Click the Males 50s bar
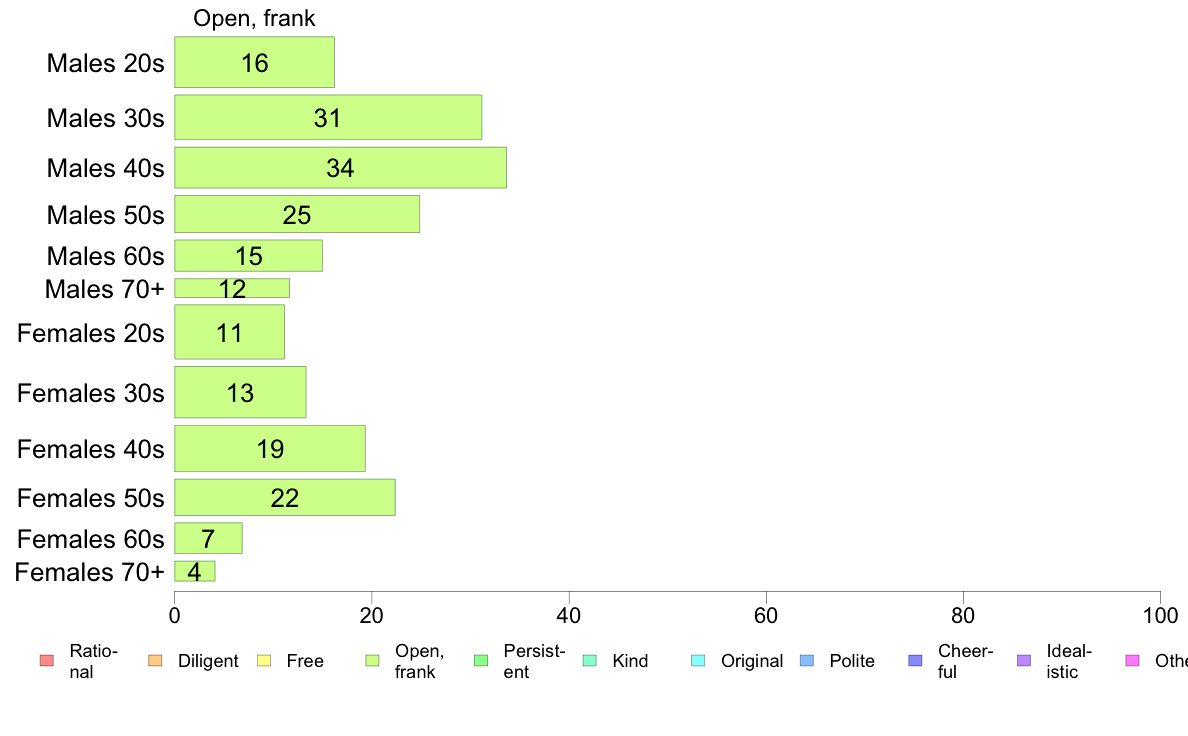The image size is (1188, 736). click(x=297, y=215)
